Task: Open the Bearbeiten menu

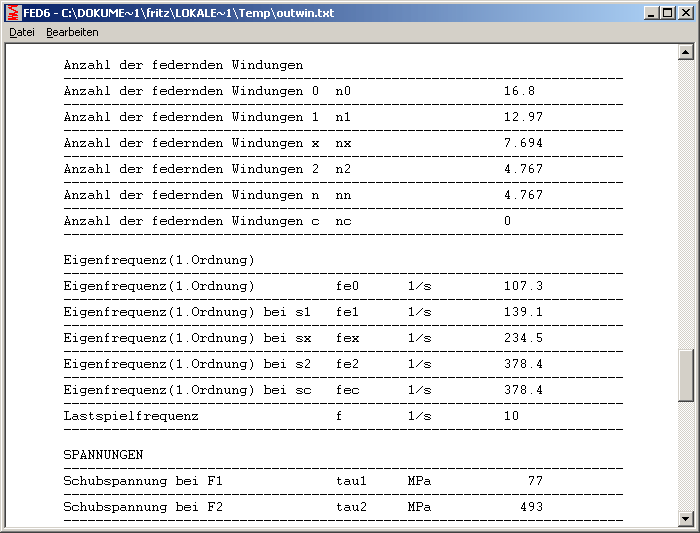Action: [x=72, y=33]
